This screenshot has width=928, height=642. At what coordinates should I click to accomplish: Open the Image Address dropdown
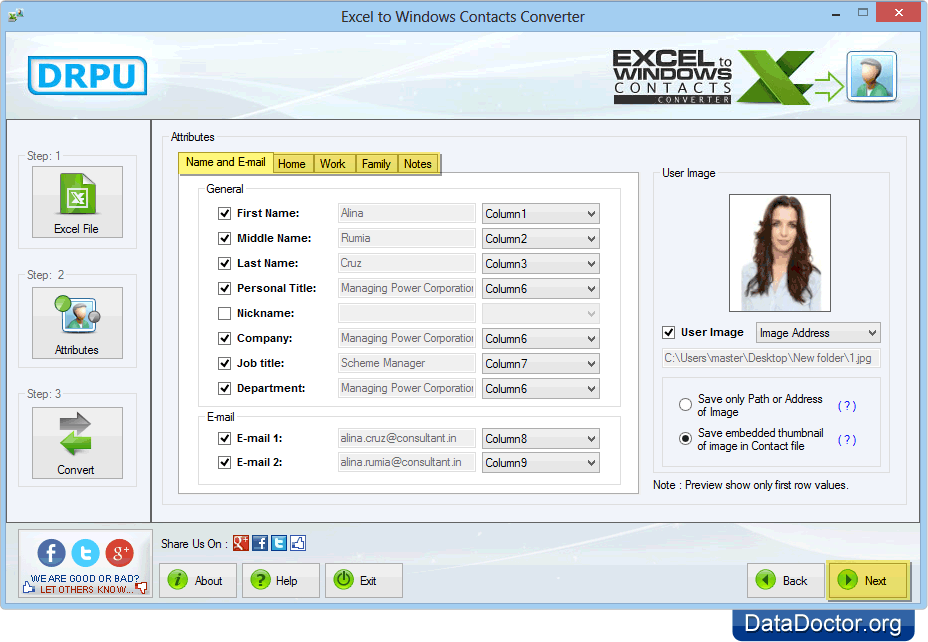[818, 333]
